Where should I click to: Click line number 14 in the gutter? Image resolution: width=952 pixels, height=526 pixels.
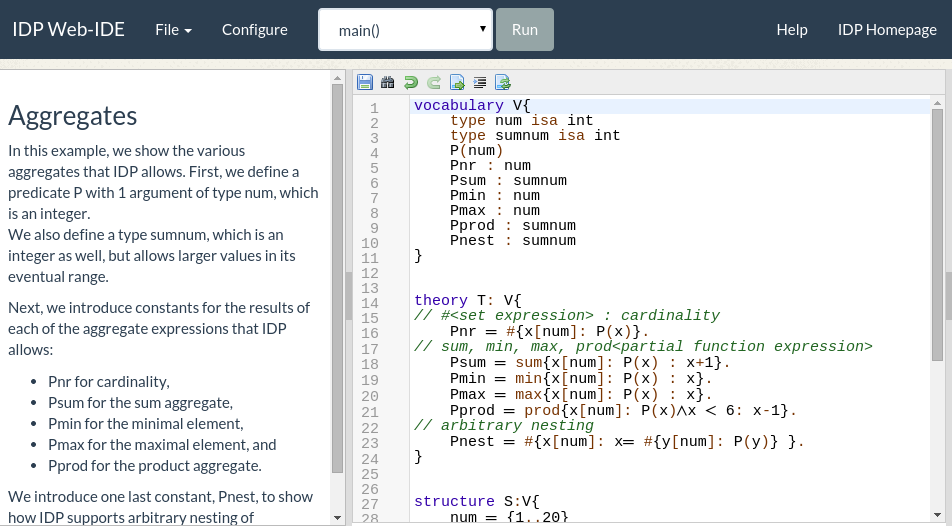pyautogui.click(x=370, y=303)
